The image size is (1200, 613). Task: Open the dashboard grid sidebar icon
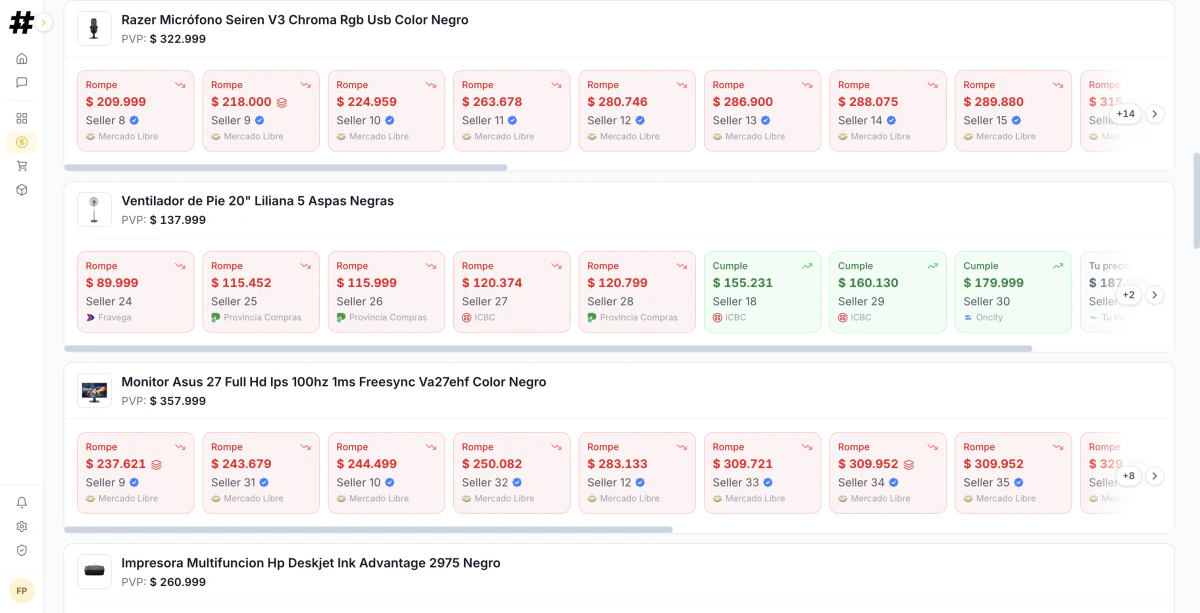tap(22, 118)
